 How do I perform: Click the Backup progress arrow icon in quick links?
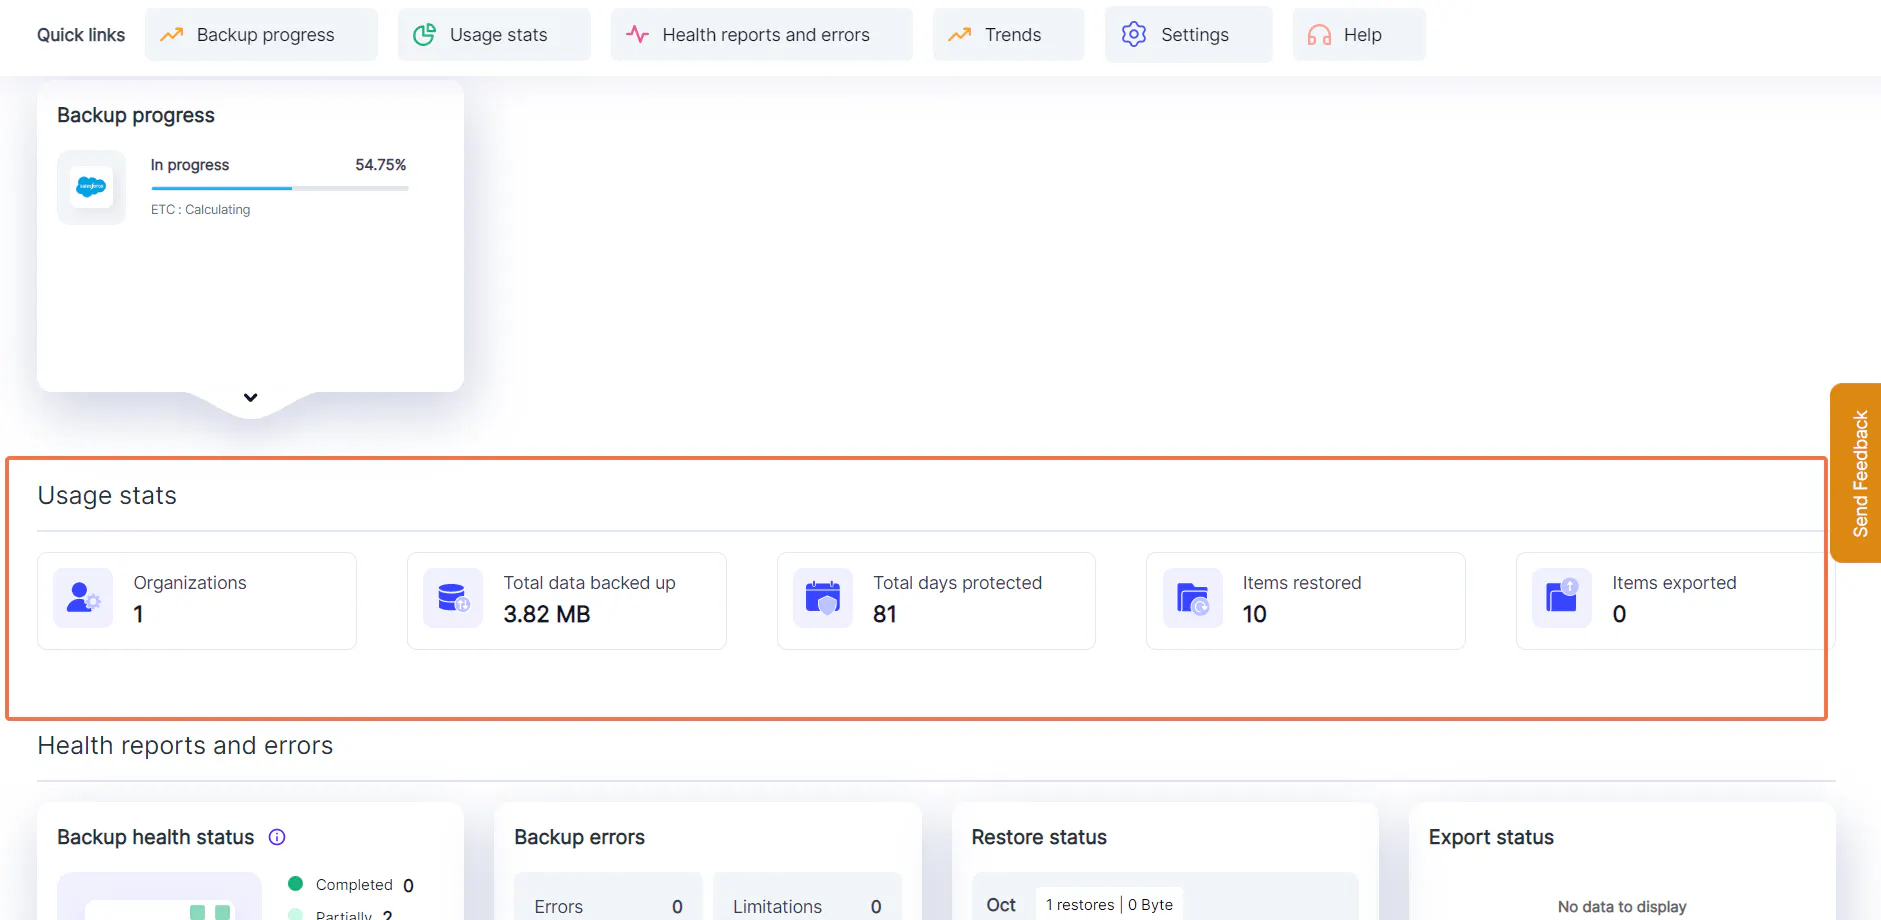[172, 35]
